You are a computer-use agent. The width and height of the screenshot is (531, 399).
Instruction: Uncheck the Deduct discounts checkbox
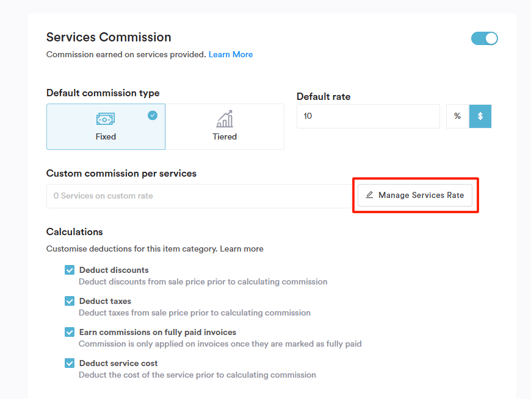point(69,270)
